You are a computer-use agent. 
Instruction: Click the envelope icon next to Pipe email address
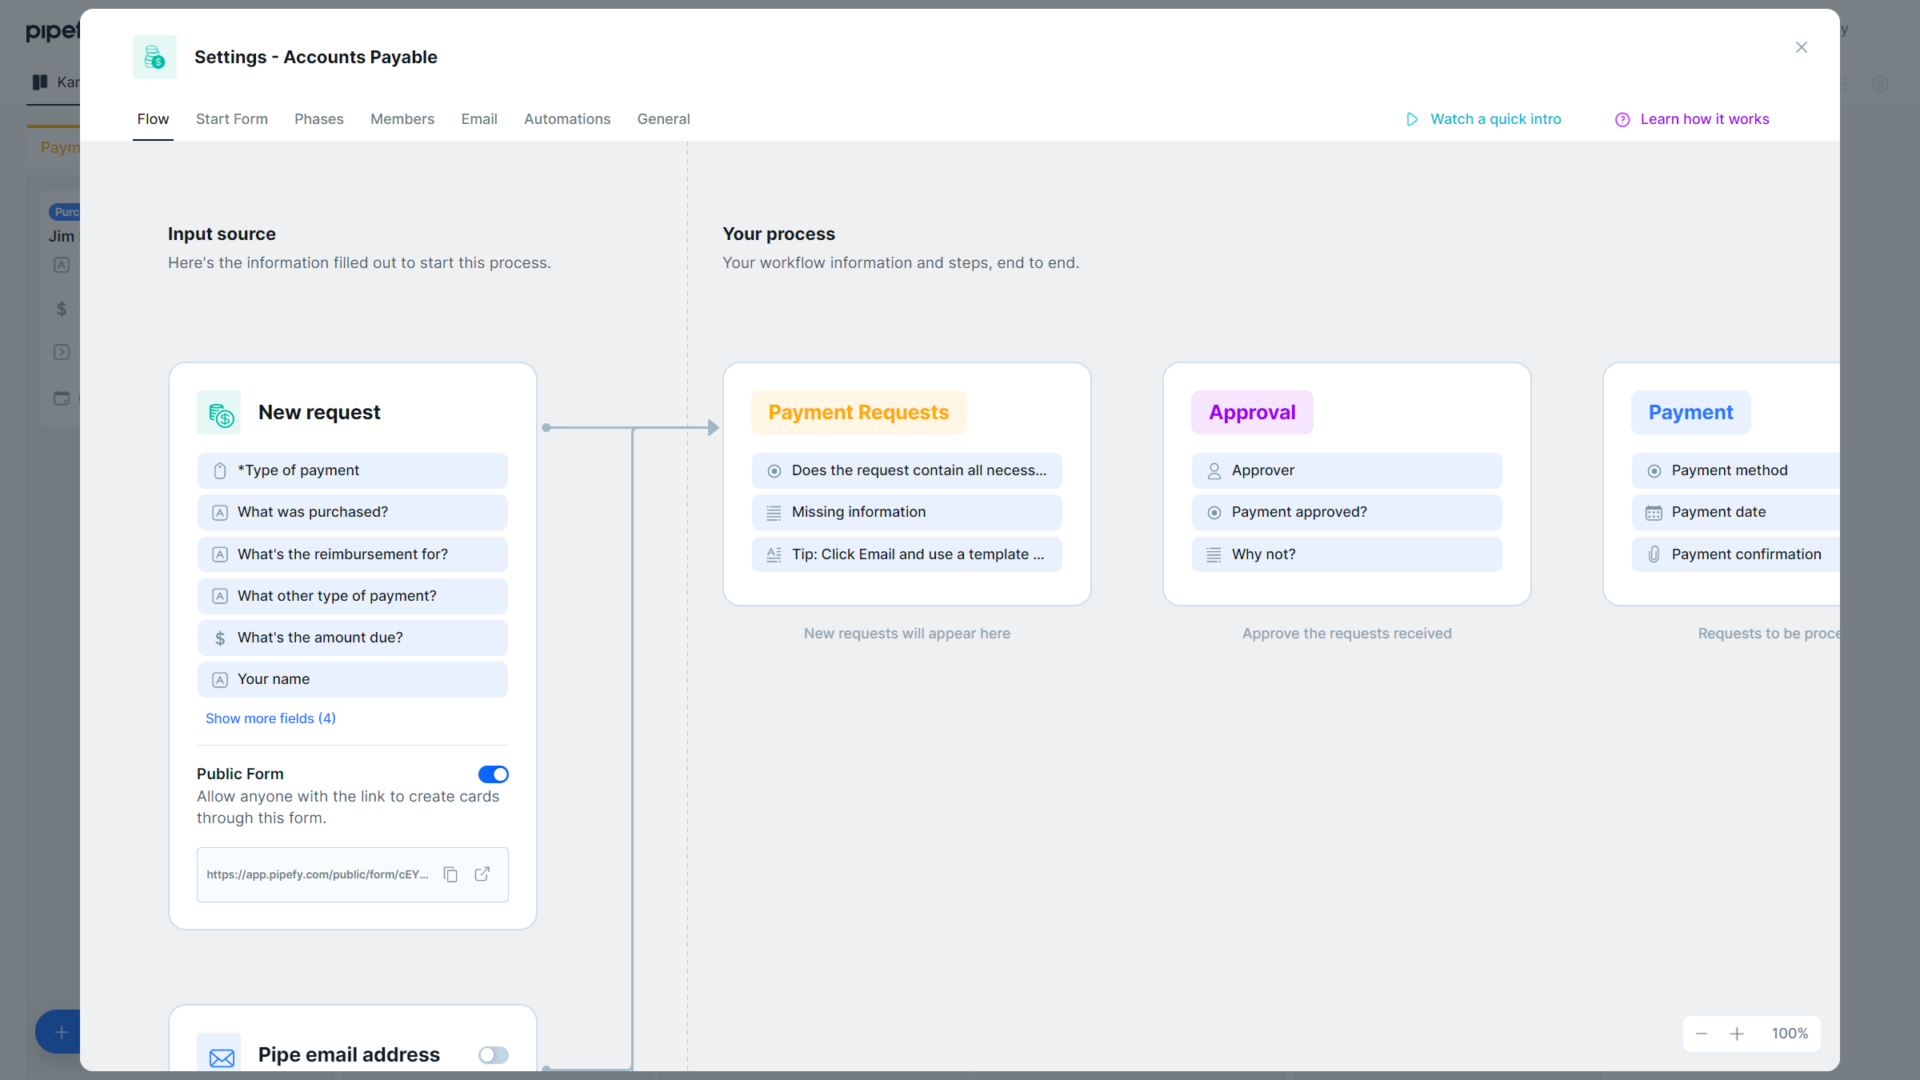click(220, 1054)
